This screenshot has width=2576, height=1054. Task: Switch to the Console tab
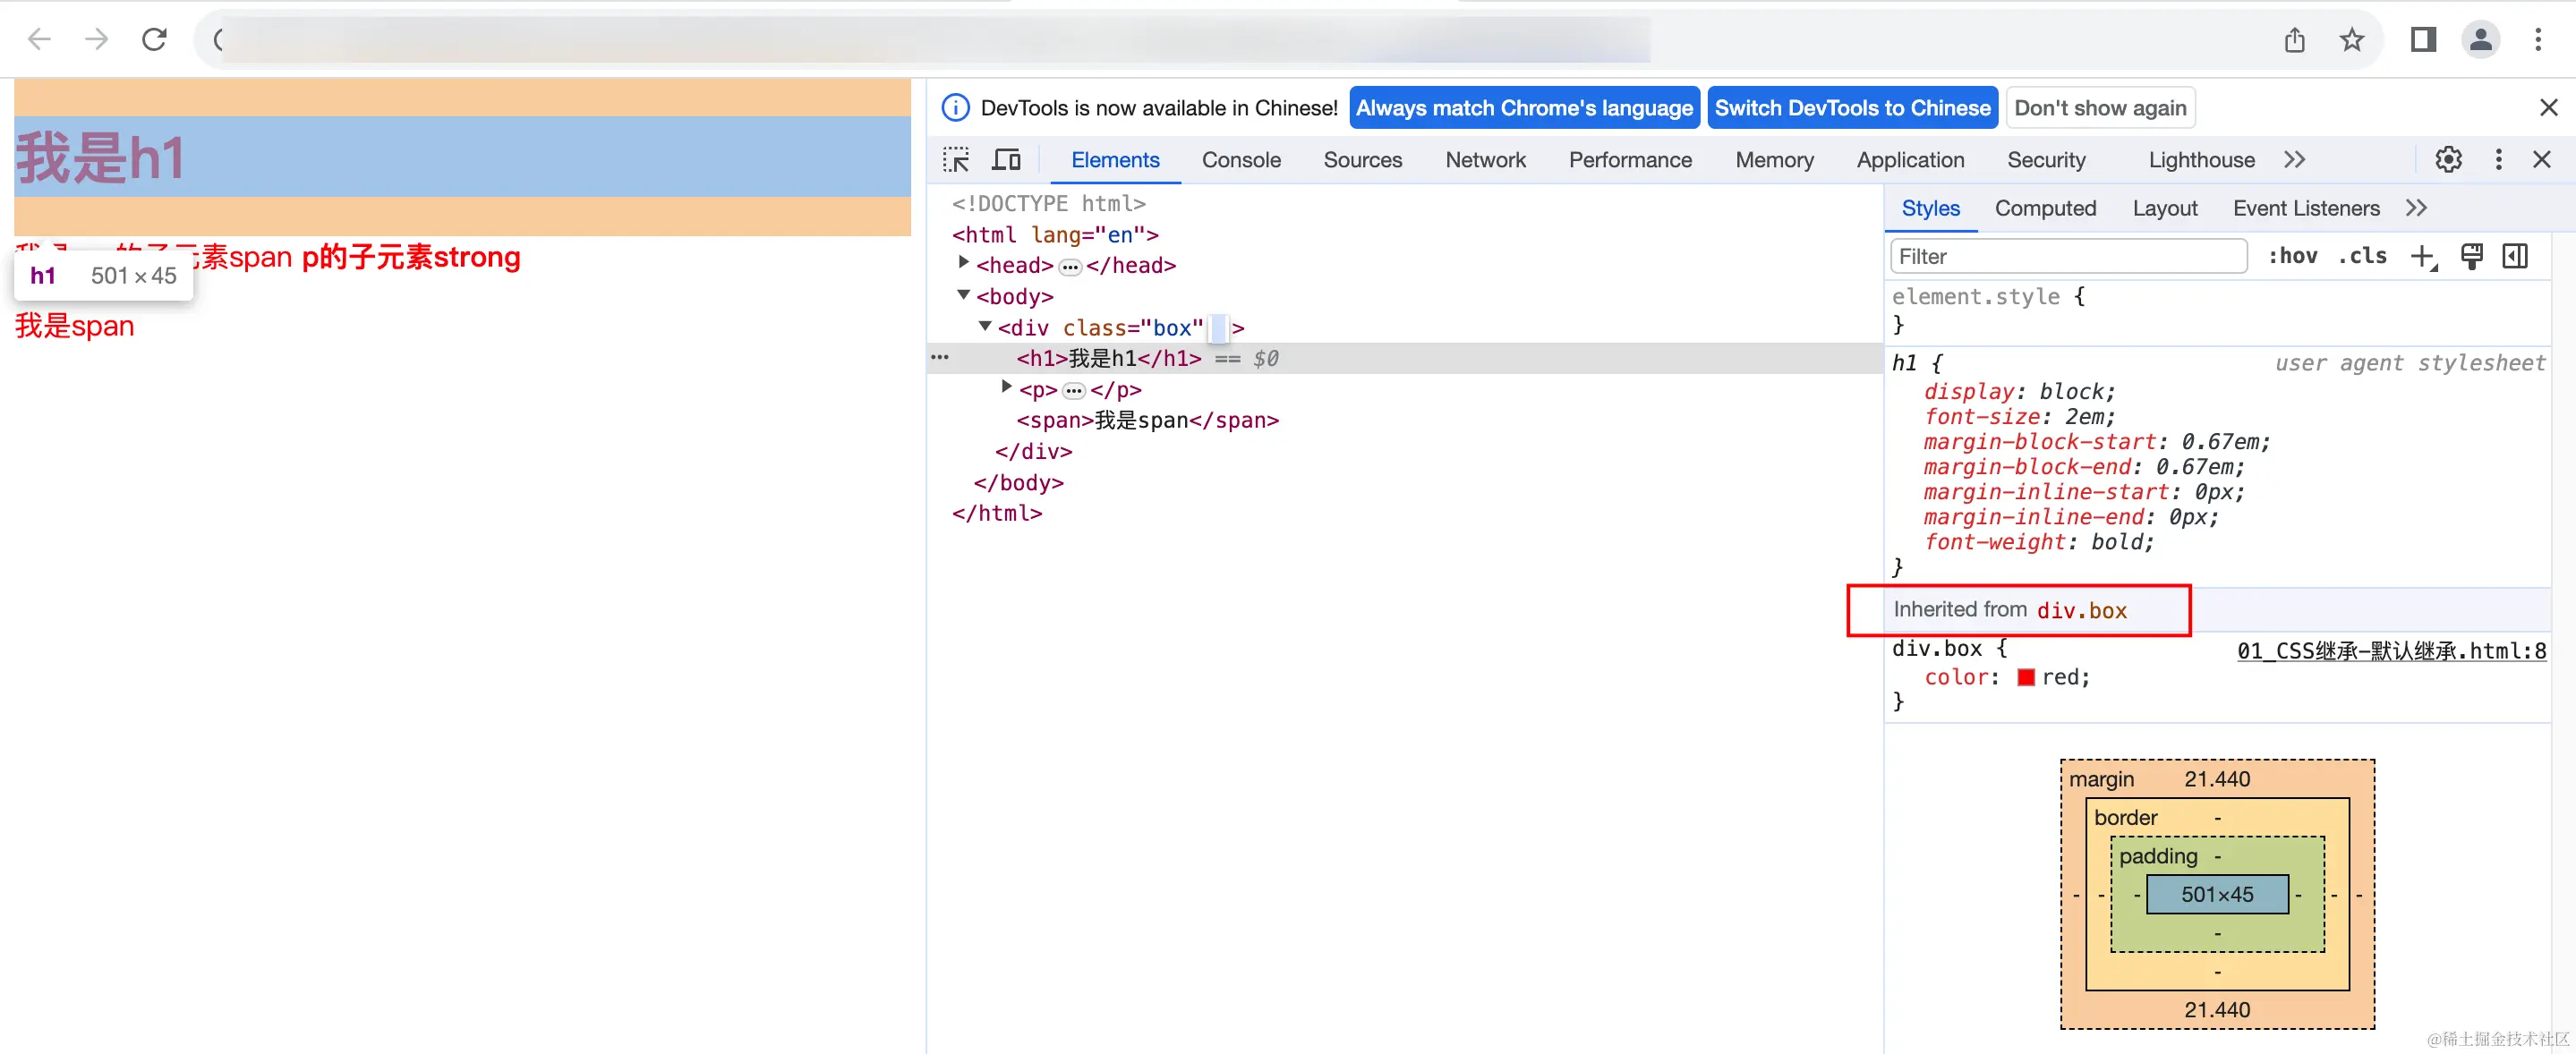click(x=1241, y=160)
